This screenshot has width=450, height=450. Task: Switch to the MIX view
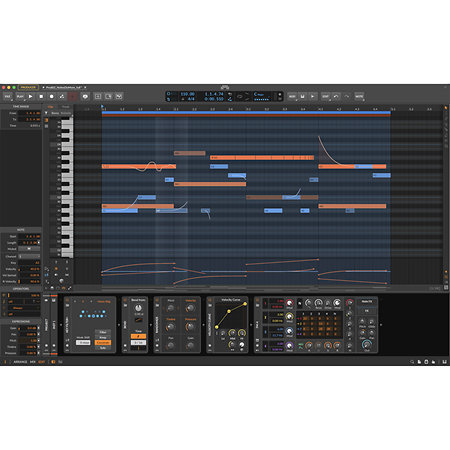[x=33, y=362]
